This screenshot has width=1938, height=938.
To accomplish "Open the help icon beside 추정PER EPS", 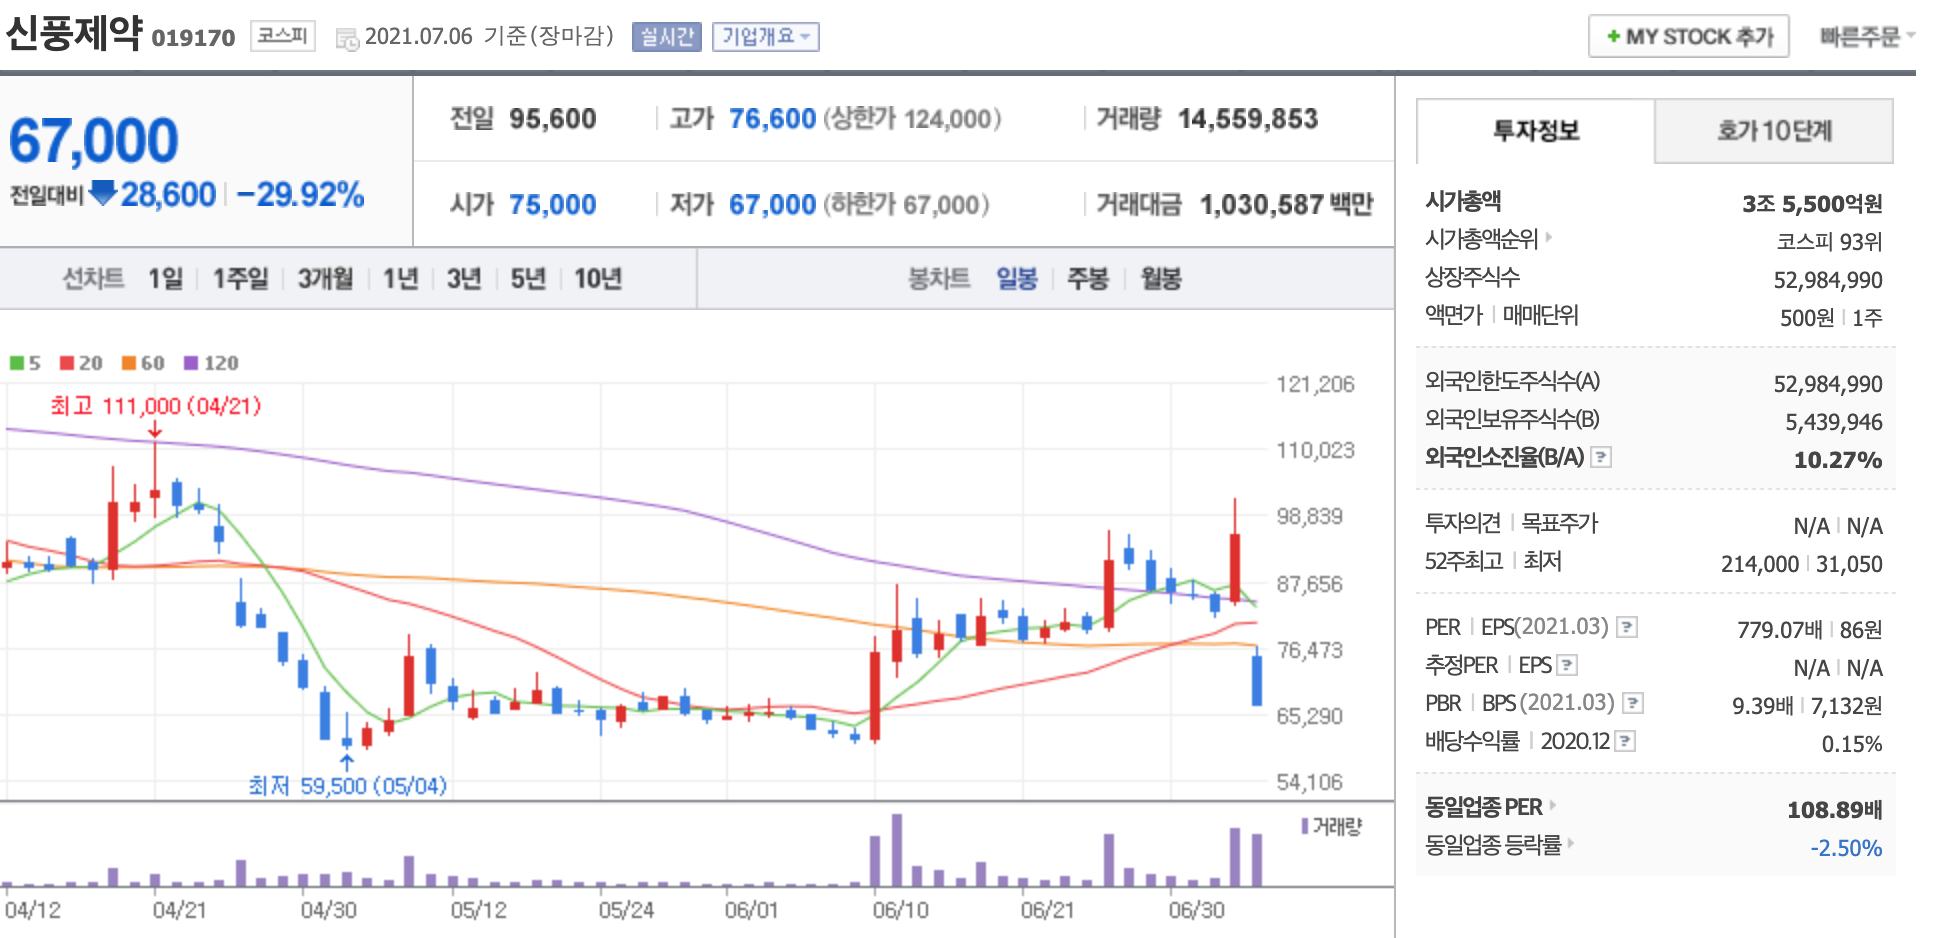I will click(x=1567, y=665).
